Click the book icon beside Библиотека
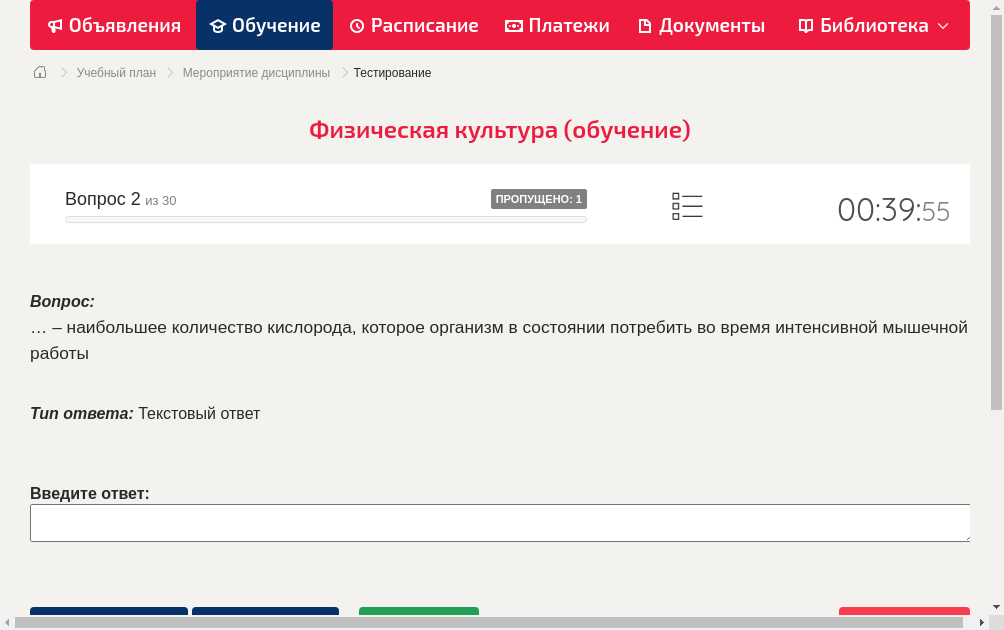 tap(804, 25)
